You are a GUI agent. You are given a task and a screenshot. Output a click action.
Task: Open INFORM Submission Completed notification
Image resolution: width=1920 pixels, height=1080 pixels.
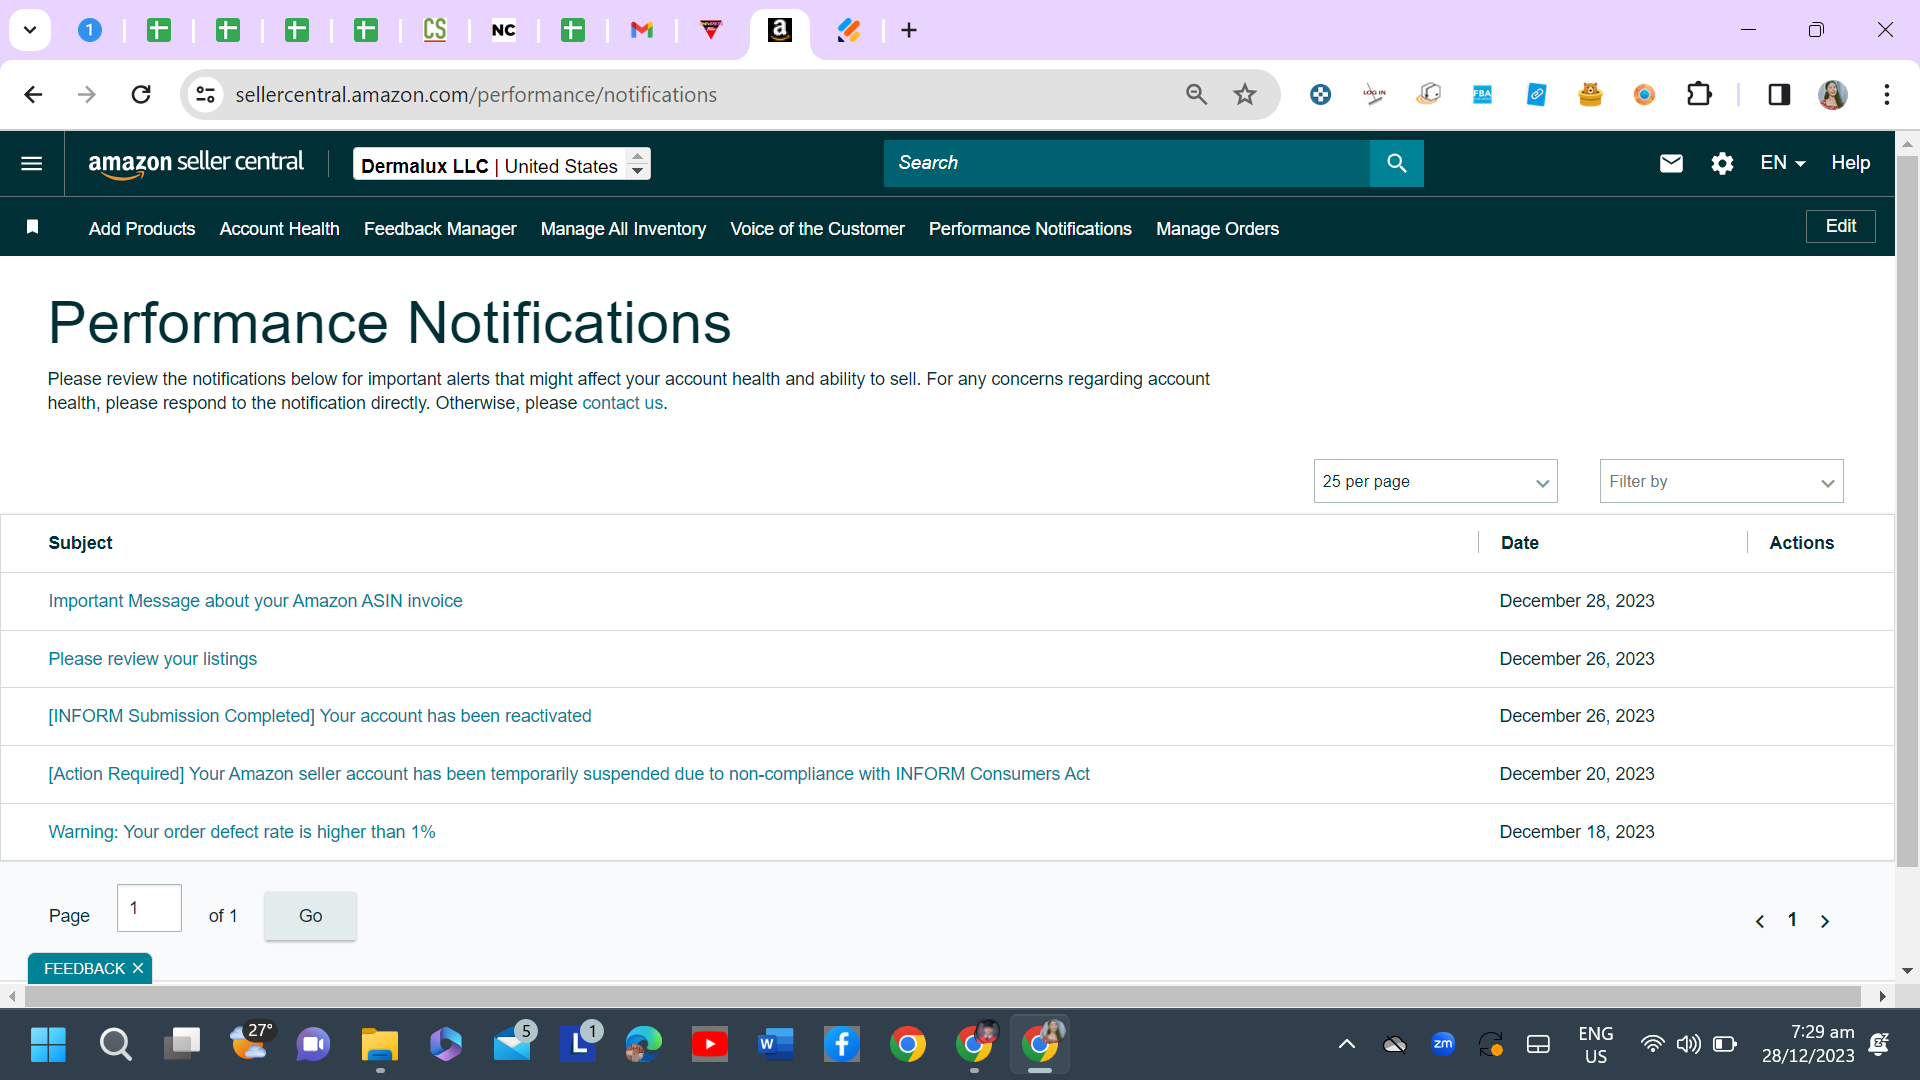pyautogui.click(x=320, y=716)
